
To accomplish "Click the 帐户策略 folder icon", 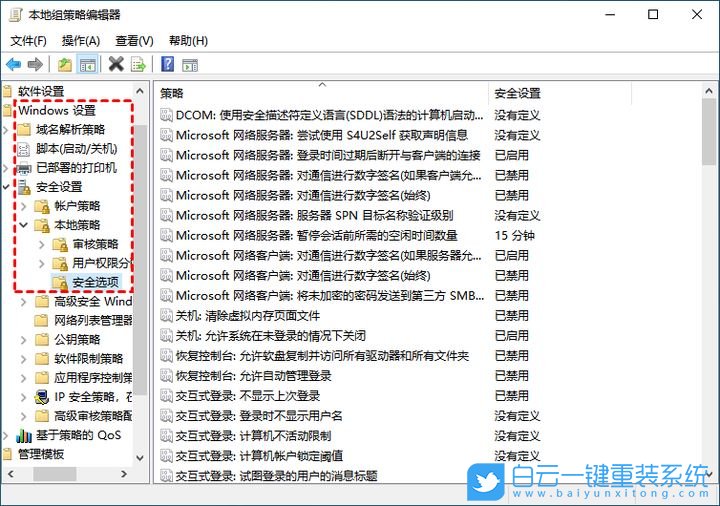I will [x=42, y=207].
